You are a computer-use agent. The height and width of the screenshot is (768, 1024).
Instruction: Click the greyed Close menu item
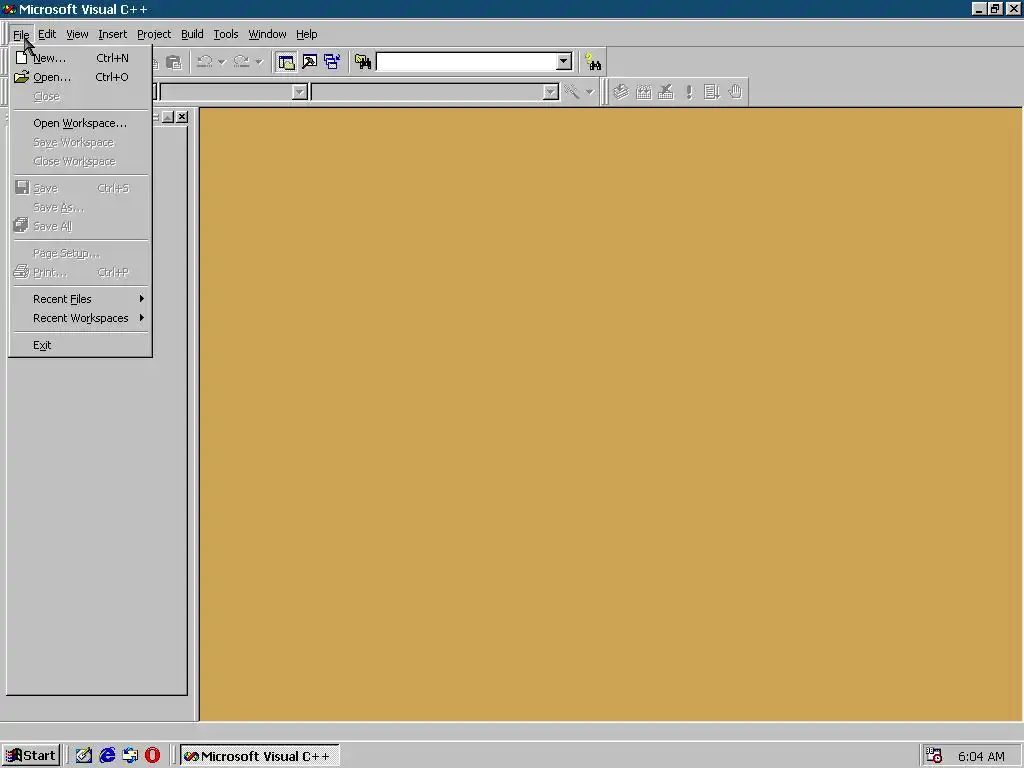point(81,96)
